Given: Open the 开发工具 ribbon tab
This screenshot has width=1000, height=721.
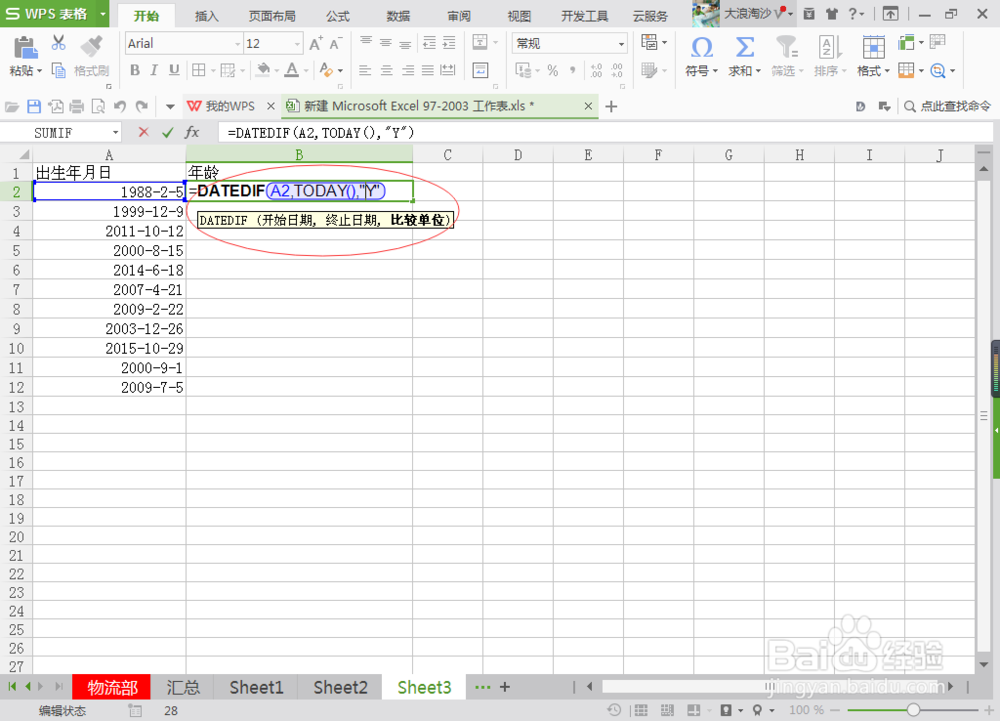Looking at the screenshot, I should [584, 16].
